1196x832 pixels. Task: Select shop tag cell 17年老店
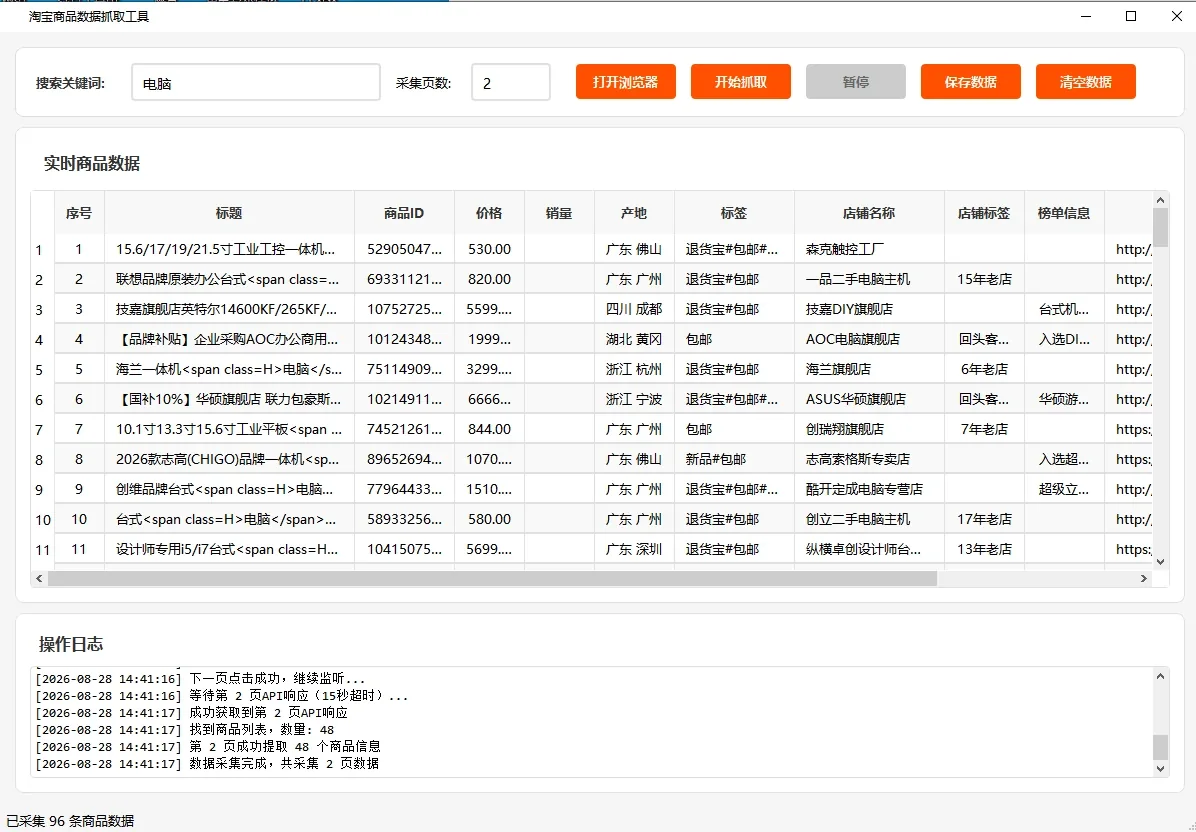pos(985,519)
